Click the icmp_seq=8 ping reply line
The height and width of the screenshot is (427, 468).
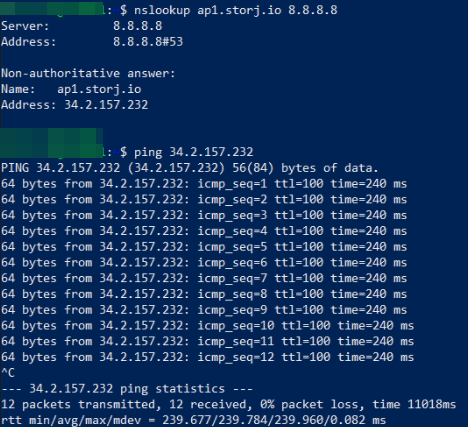click(x=204, y=294)
